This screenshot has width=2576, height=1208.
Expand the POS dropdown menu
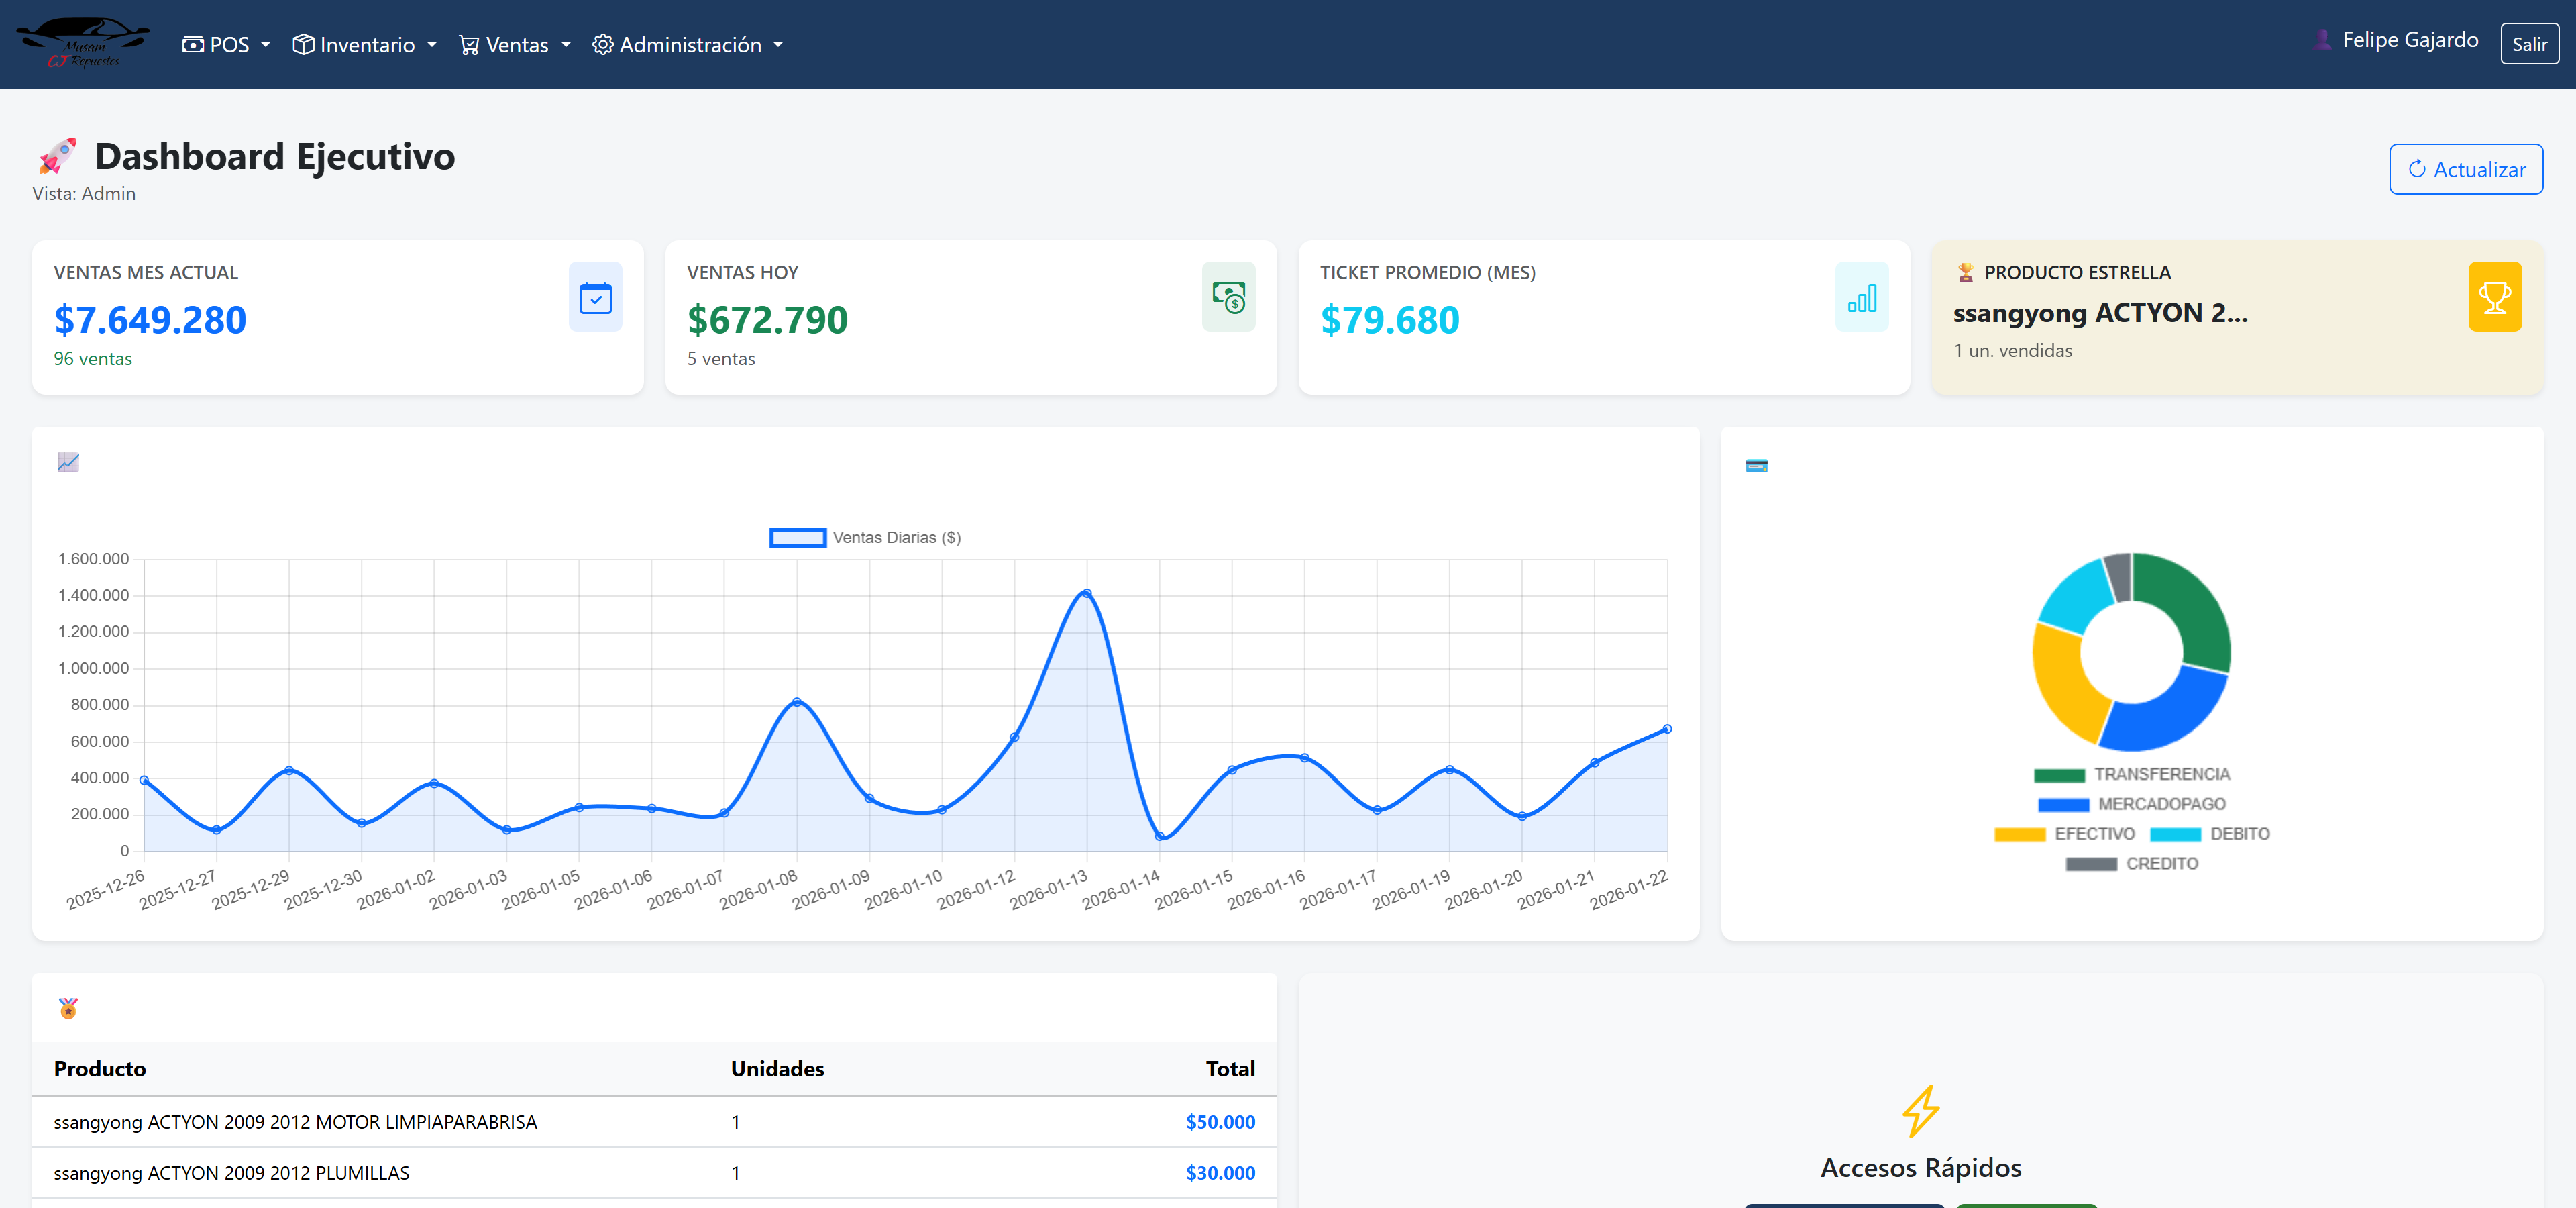pyautogui.click(x=227, y=45)
